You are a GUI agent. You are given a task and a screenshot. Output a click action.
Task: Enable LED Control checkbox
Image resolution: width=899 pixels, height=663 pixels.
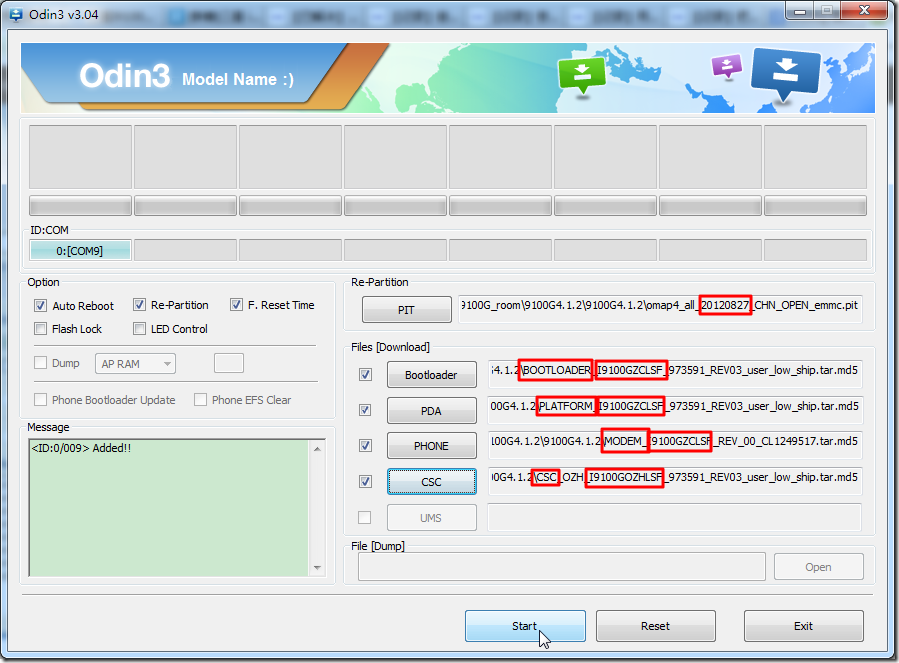139,329
